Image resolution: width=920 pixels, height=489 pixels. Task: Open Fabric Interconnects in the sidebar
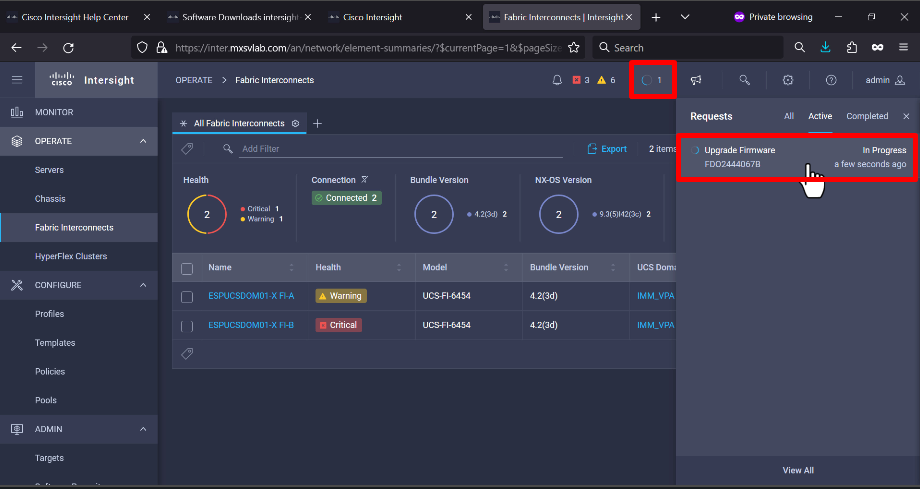79,227
